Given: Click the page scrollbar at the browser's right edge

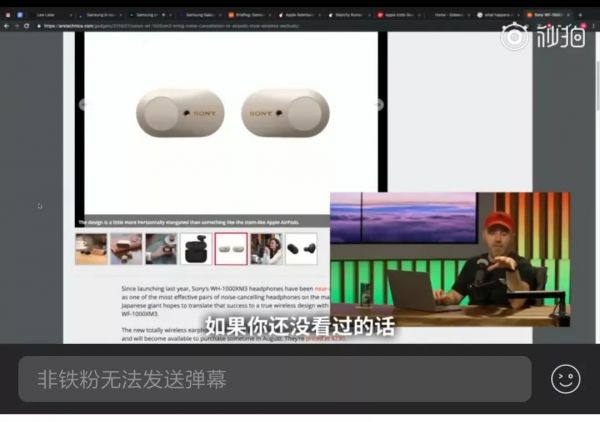Looking at the screenshot, I should point(597,84).
